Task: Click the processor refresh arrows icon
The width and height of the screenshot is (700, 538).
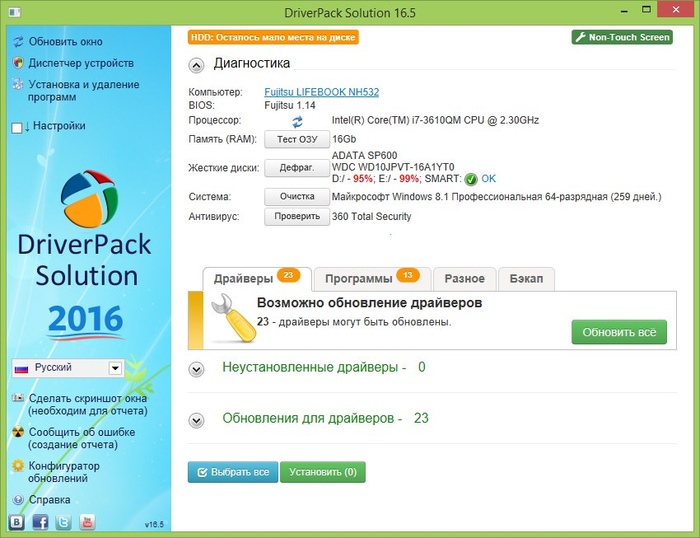Action: click(x=297, y=121)
